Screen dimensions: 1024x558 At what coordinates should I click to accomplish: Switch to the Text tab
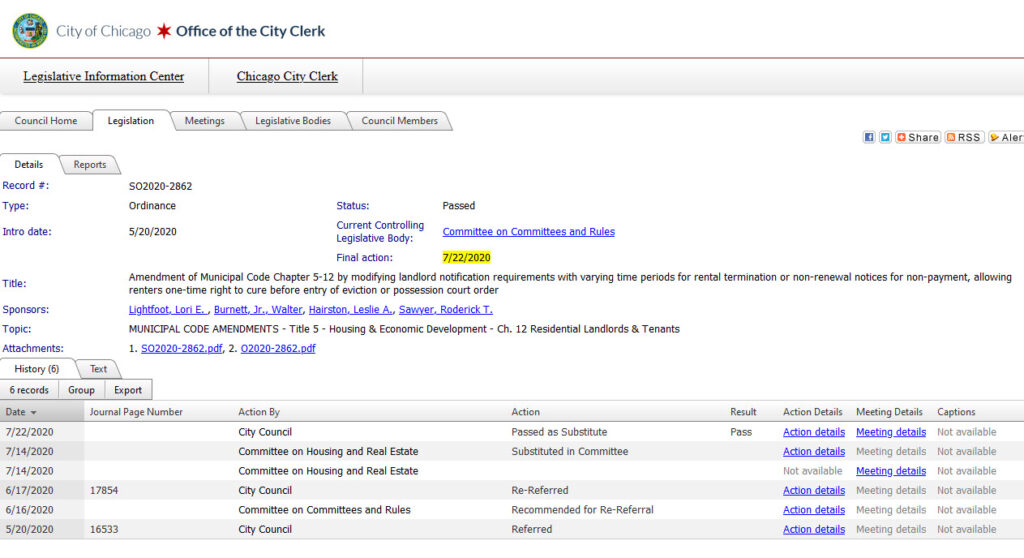99,369
